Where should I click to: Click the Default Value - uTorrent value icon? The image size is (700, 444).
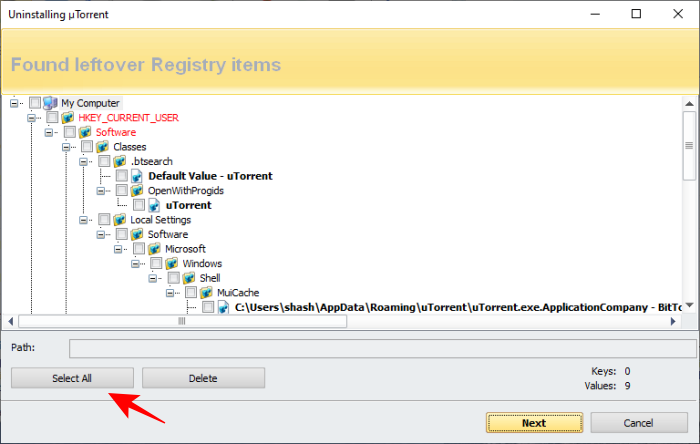tap(137, 176)
